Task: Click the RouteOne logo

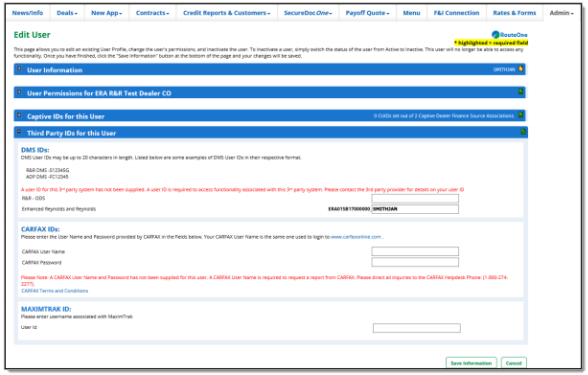Action: tap(509, 35)
